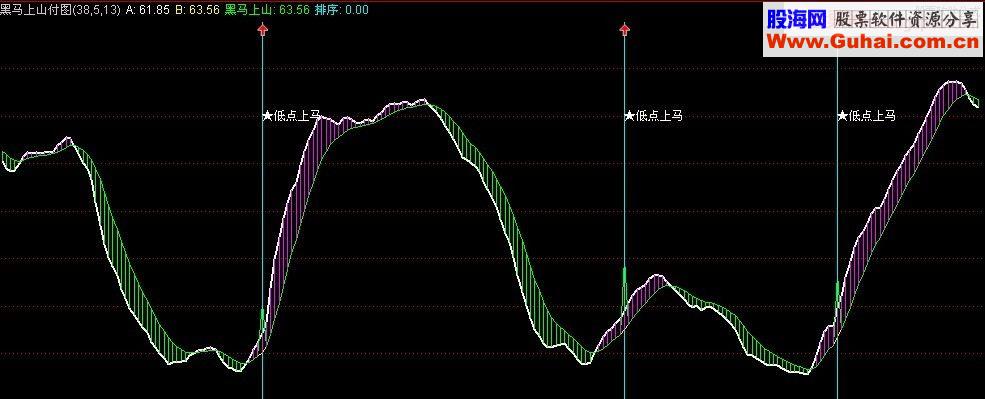The width and height of the screenshot is (985, 399).
Task: Click the curve's highest peak at far right
Action: coord(955,82)
